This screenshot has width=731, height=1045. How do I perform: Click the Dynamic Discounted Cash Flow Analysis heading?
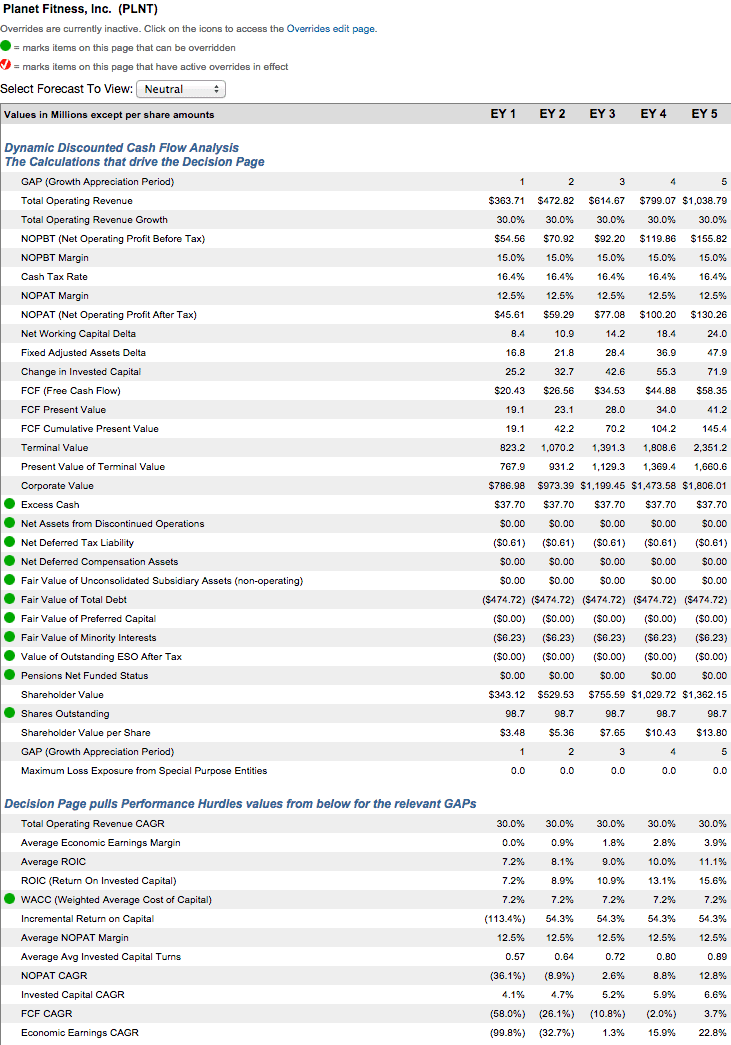tap(121, 148)
